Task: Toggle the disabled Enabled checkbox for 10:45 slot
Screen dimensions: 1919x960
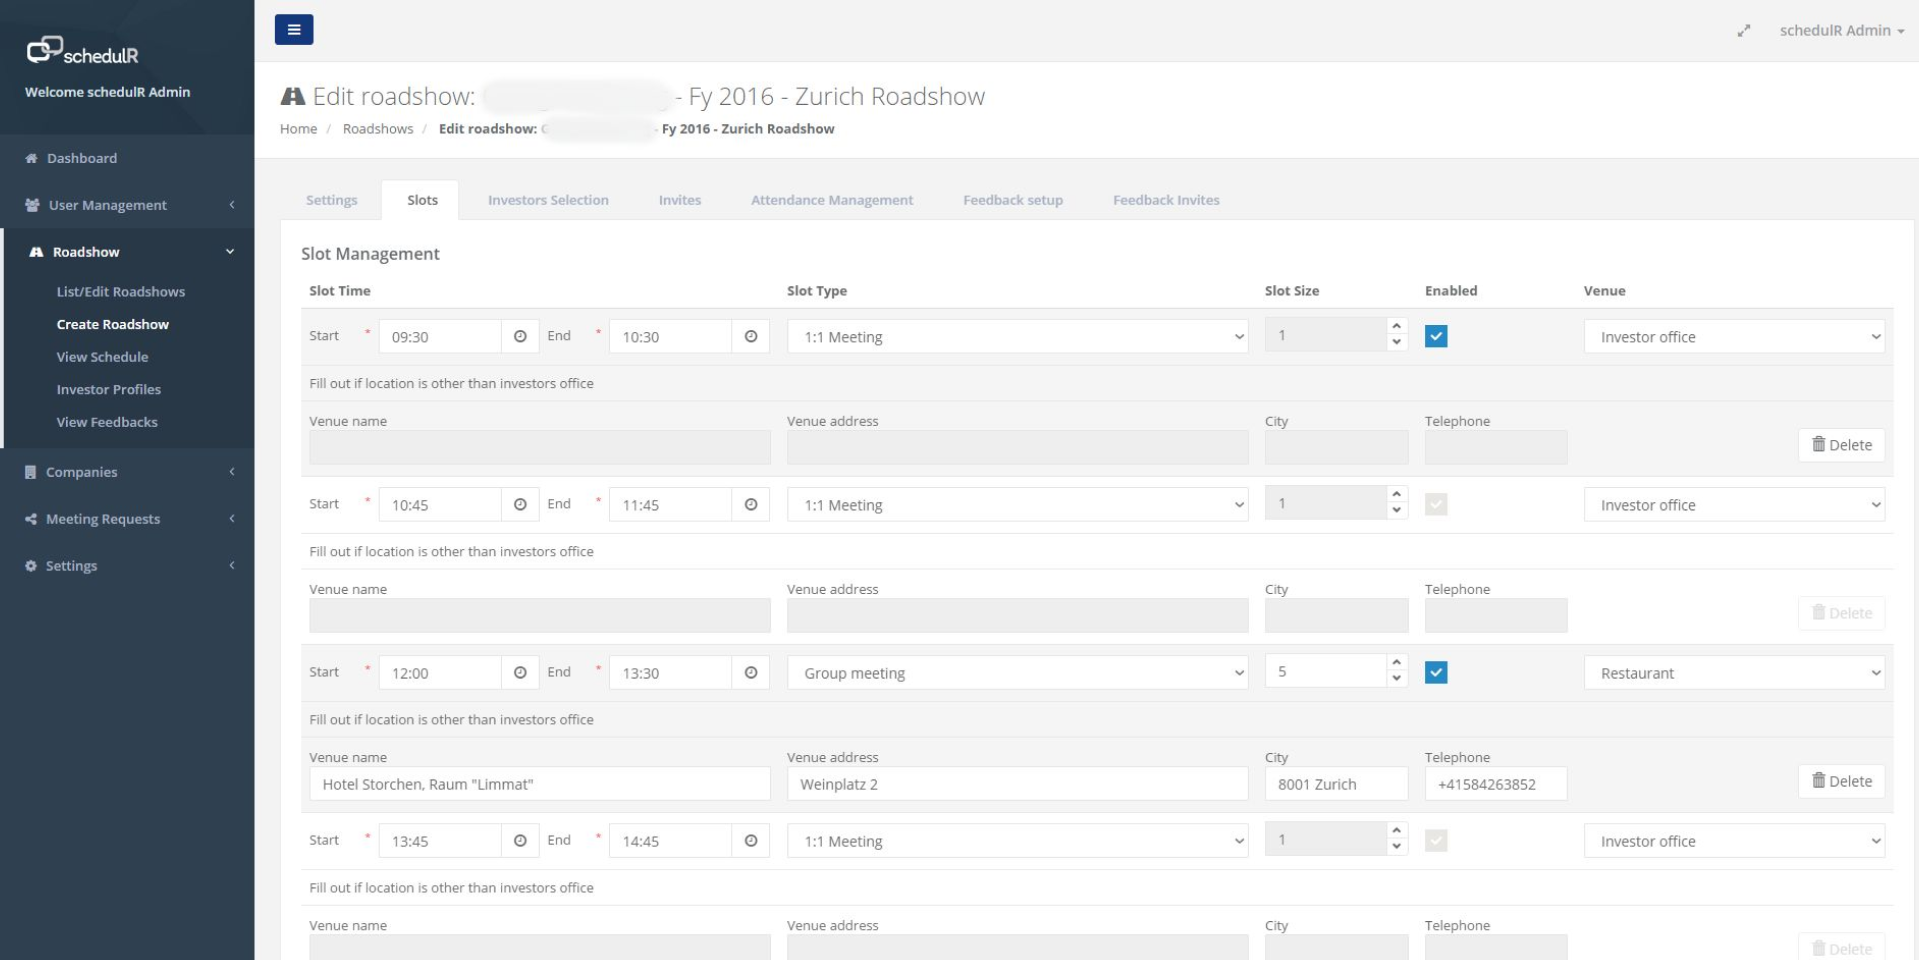Action: point(1437,505)
